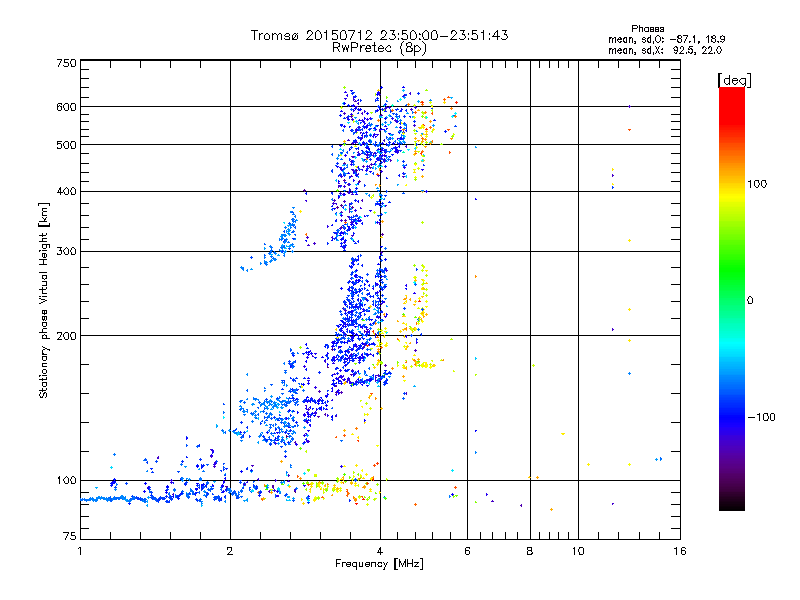Viewport: 800px width, 600px height.
Task: Click x-axis tick label '1'
Action: click(x=80, y=551)
